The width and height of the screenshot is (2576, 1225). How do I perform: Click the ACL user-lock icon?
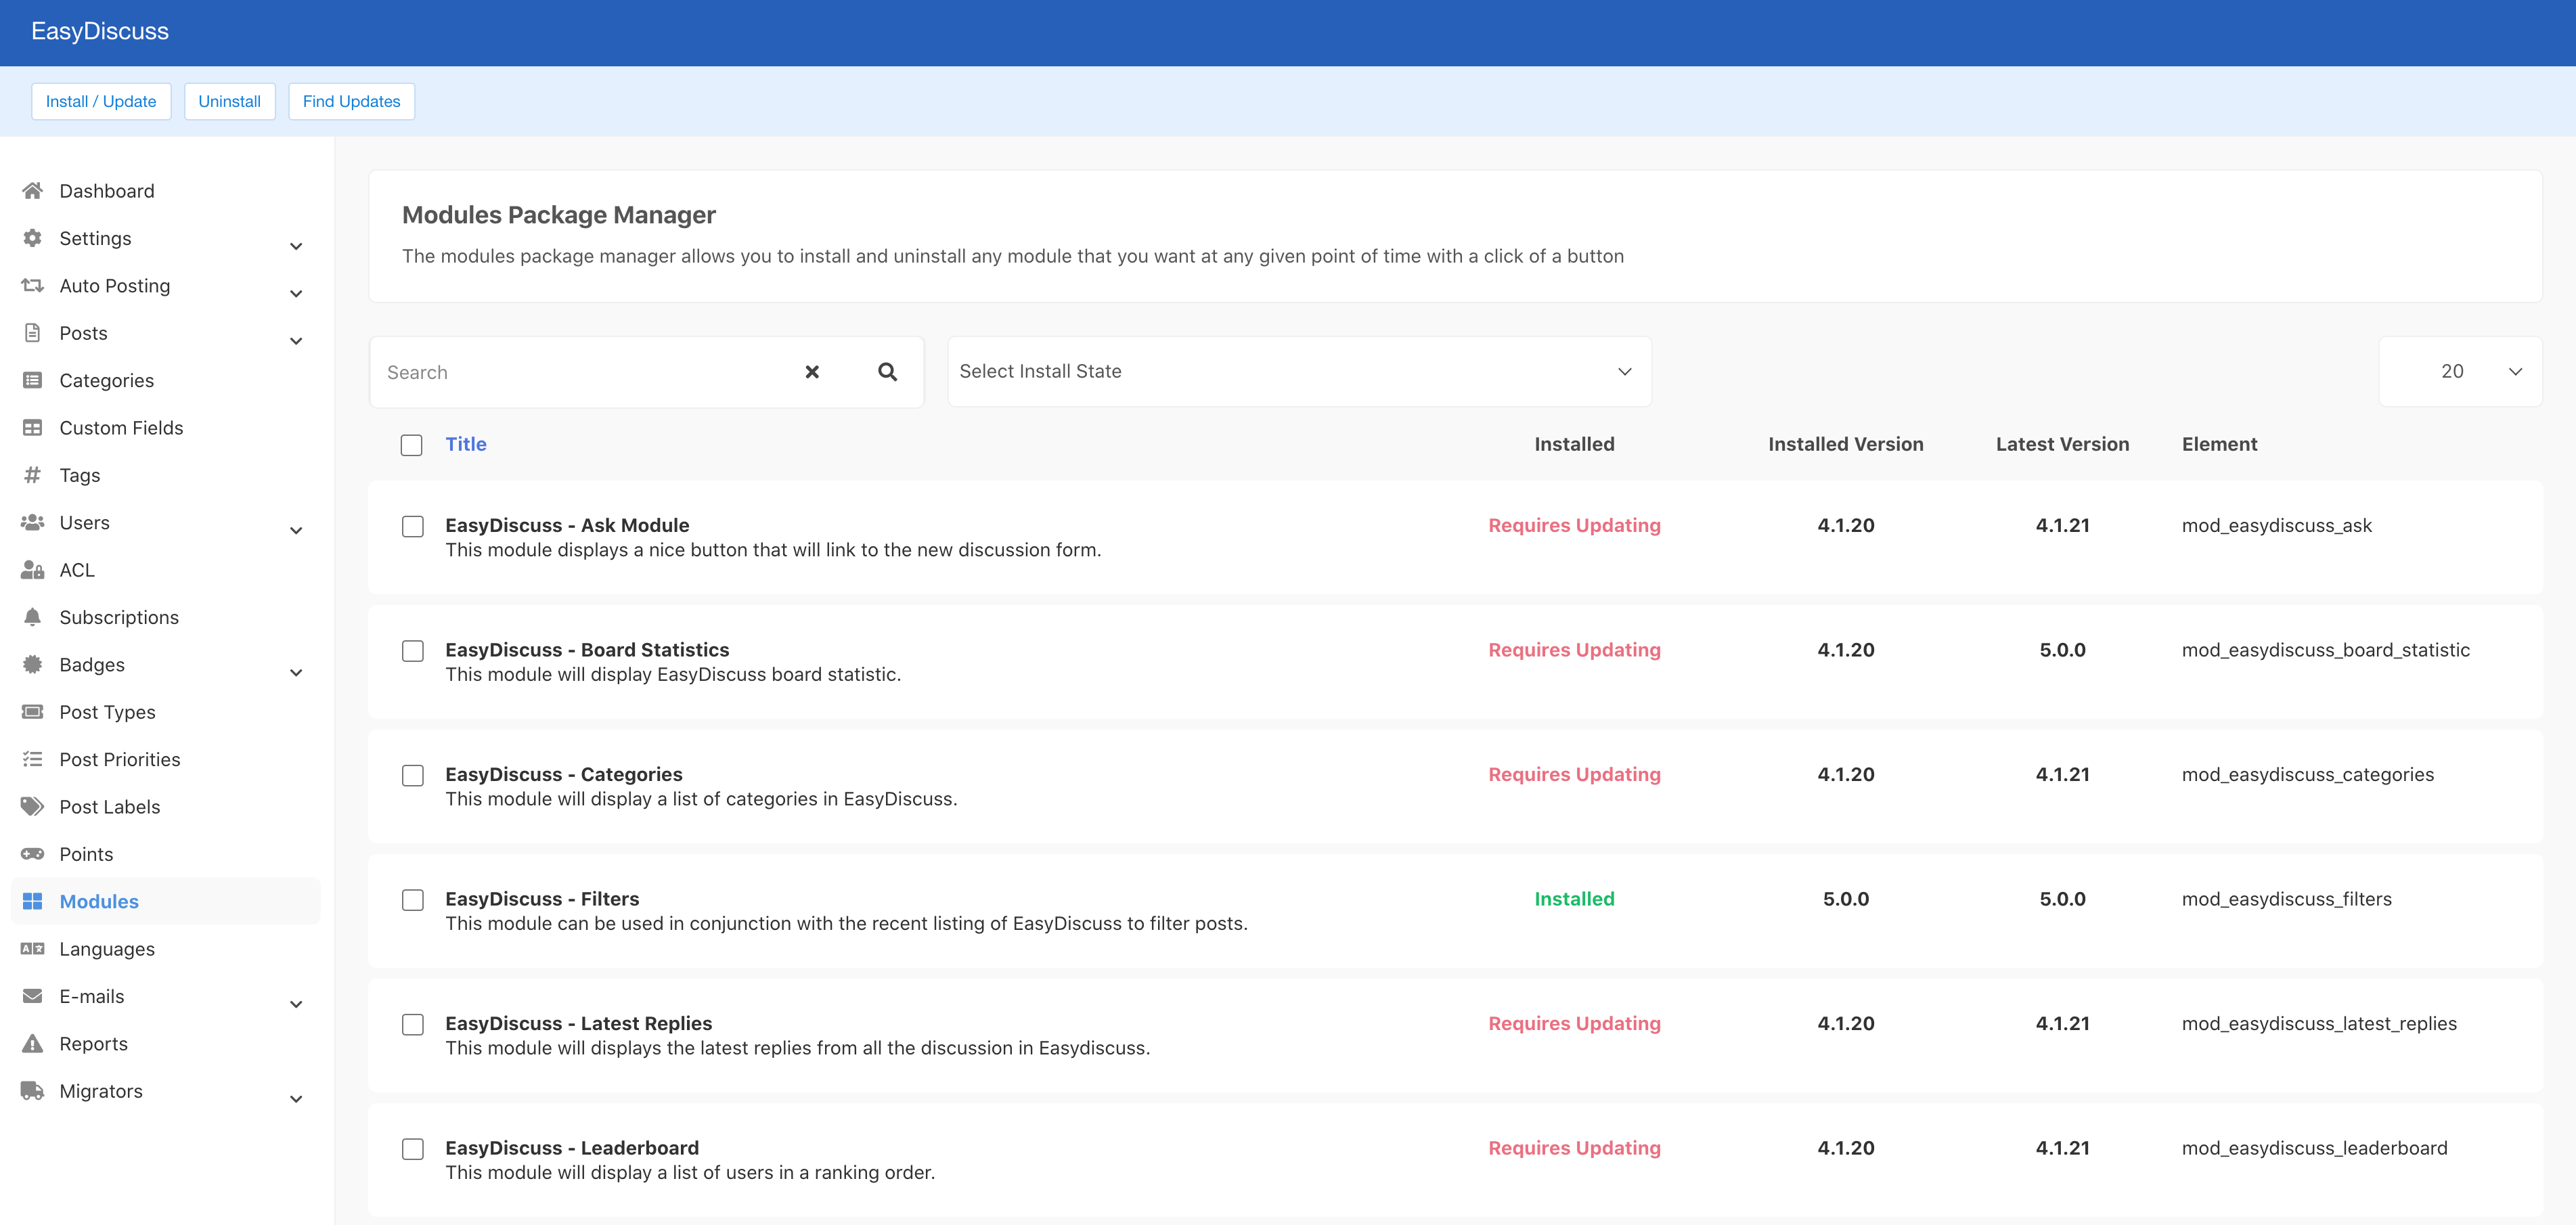[32, 570]
